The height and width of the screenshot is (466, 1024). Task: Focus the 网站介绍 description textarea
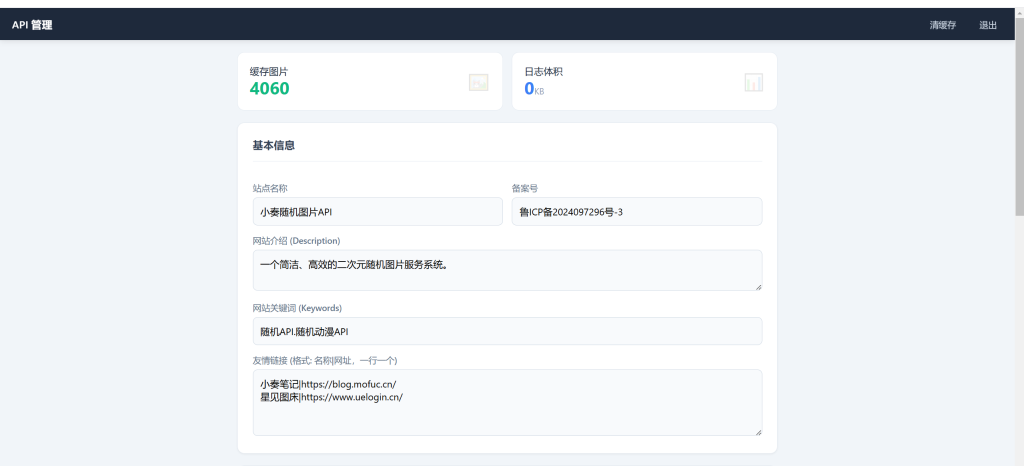click(x=506, y=270)
